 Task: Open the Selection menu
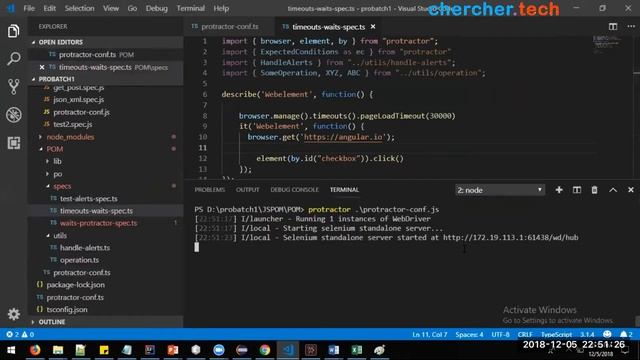(79, 8)
